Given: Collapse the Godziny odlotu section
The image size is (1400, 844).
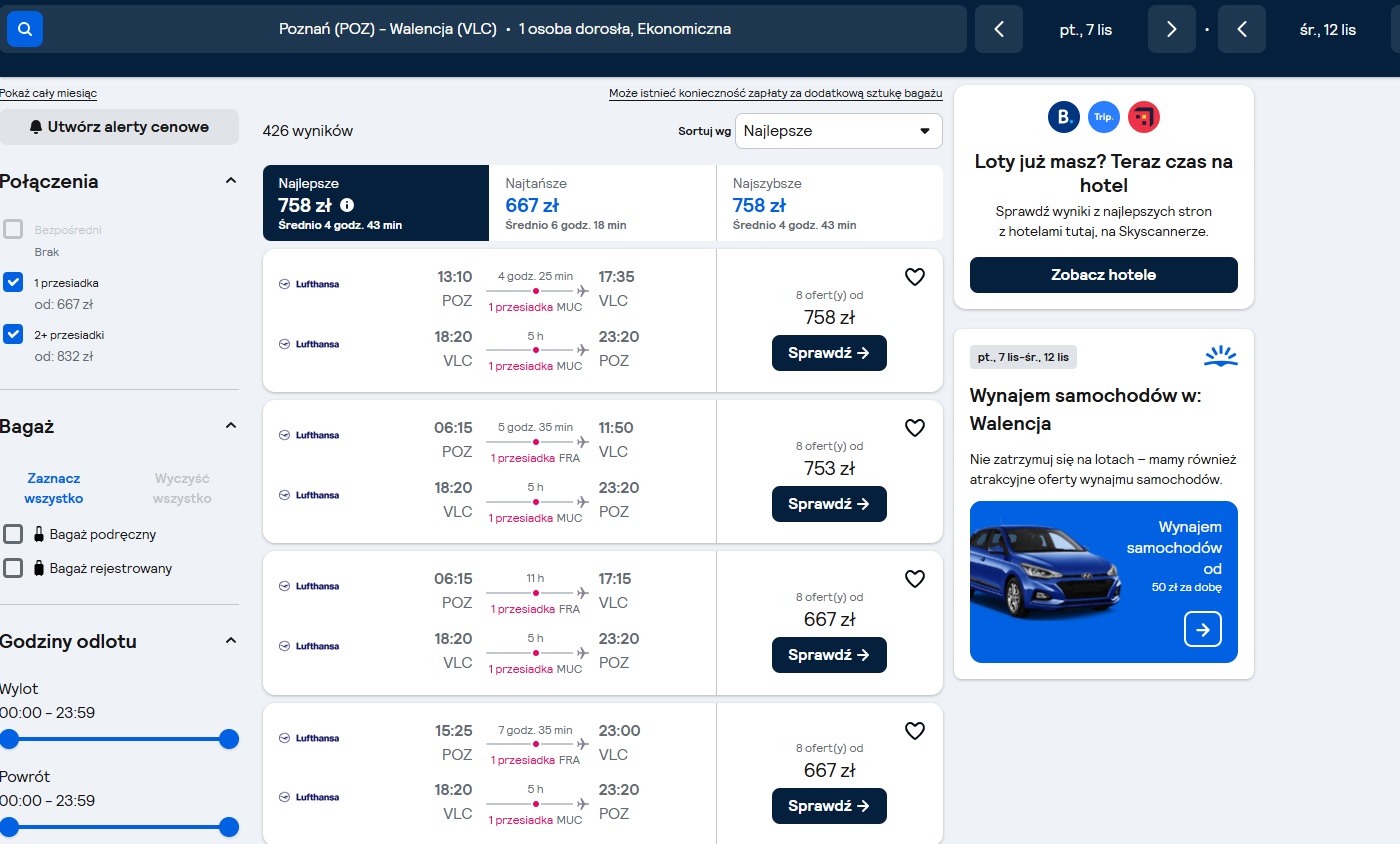Looking at the screenshot, I should click(231, 641).
